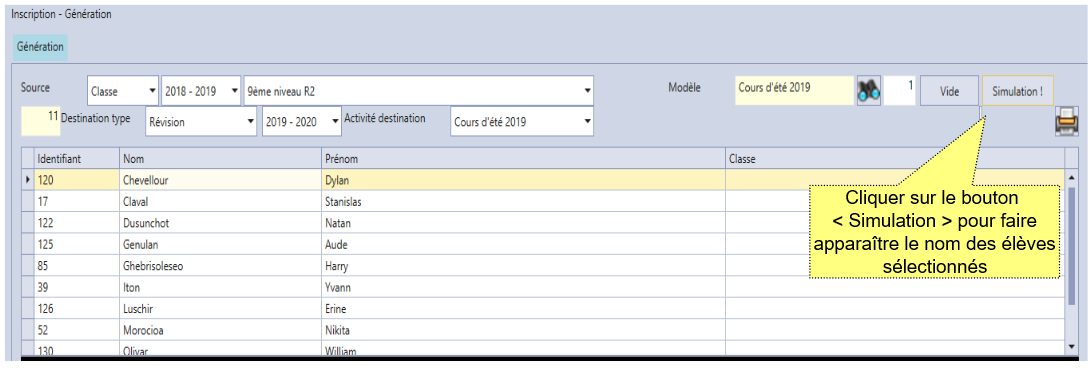Click the printer icon
The width and height of the screenshot is (1091, 368).
[x=1067, y=121]
